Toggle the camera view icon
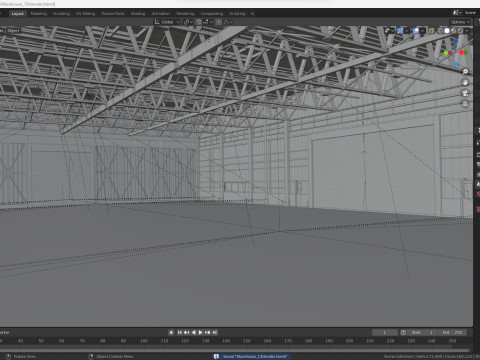The width and height of the screenshot is (480, 360). (x=465, y=93)
